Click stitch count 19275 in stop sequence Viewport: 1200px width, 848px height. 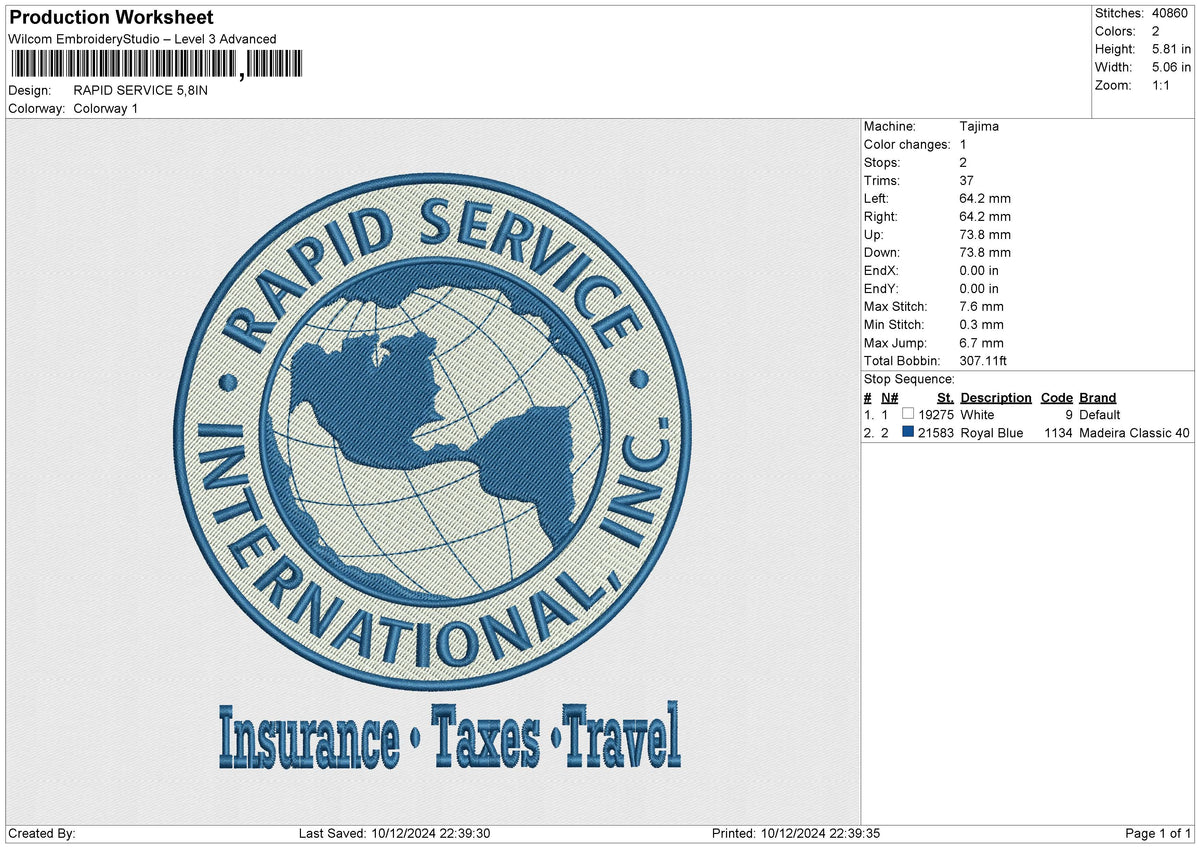click(x=937, y=414)
